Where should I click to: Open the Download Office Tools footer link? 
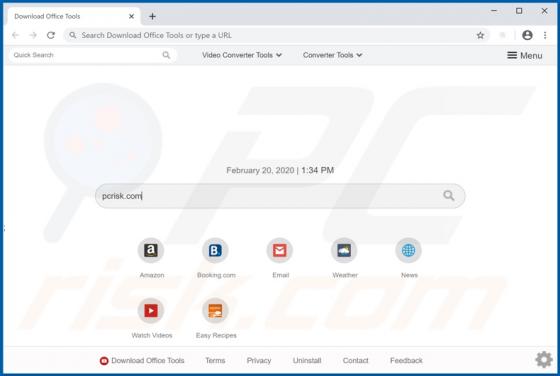[142, 361]
